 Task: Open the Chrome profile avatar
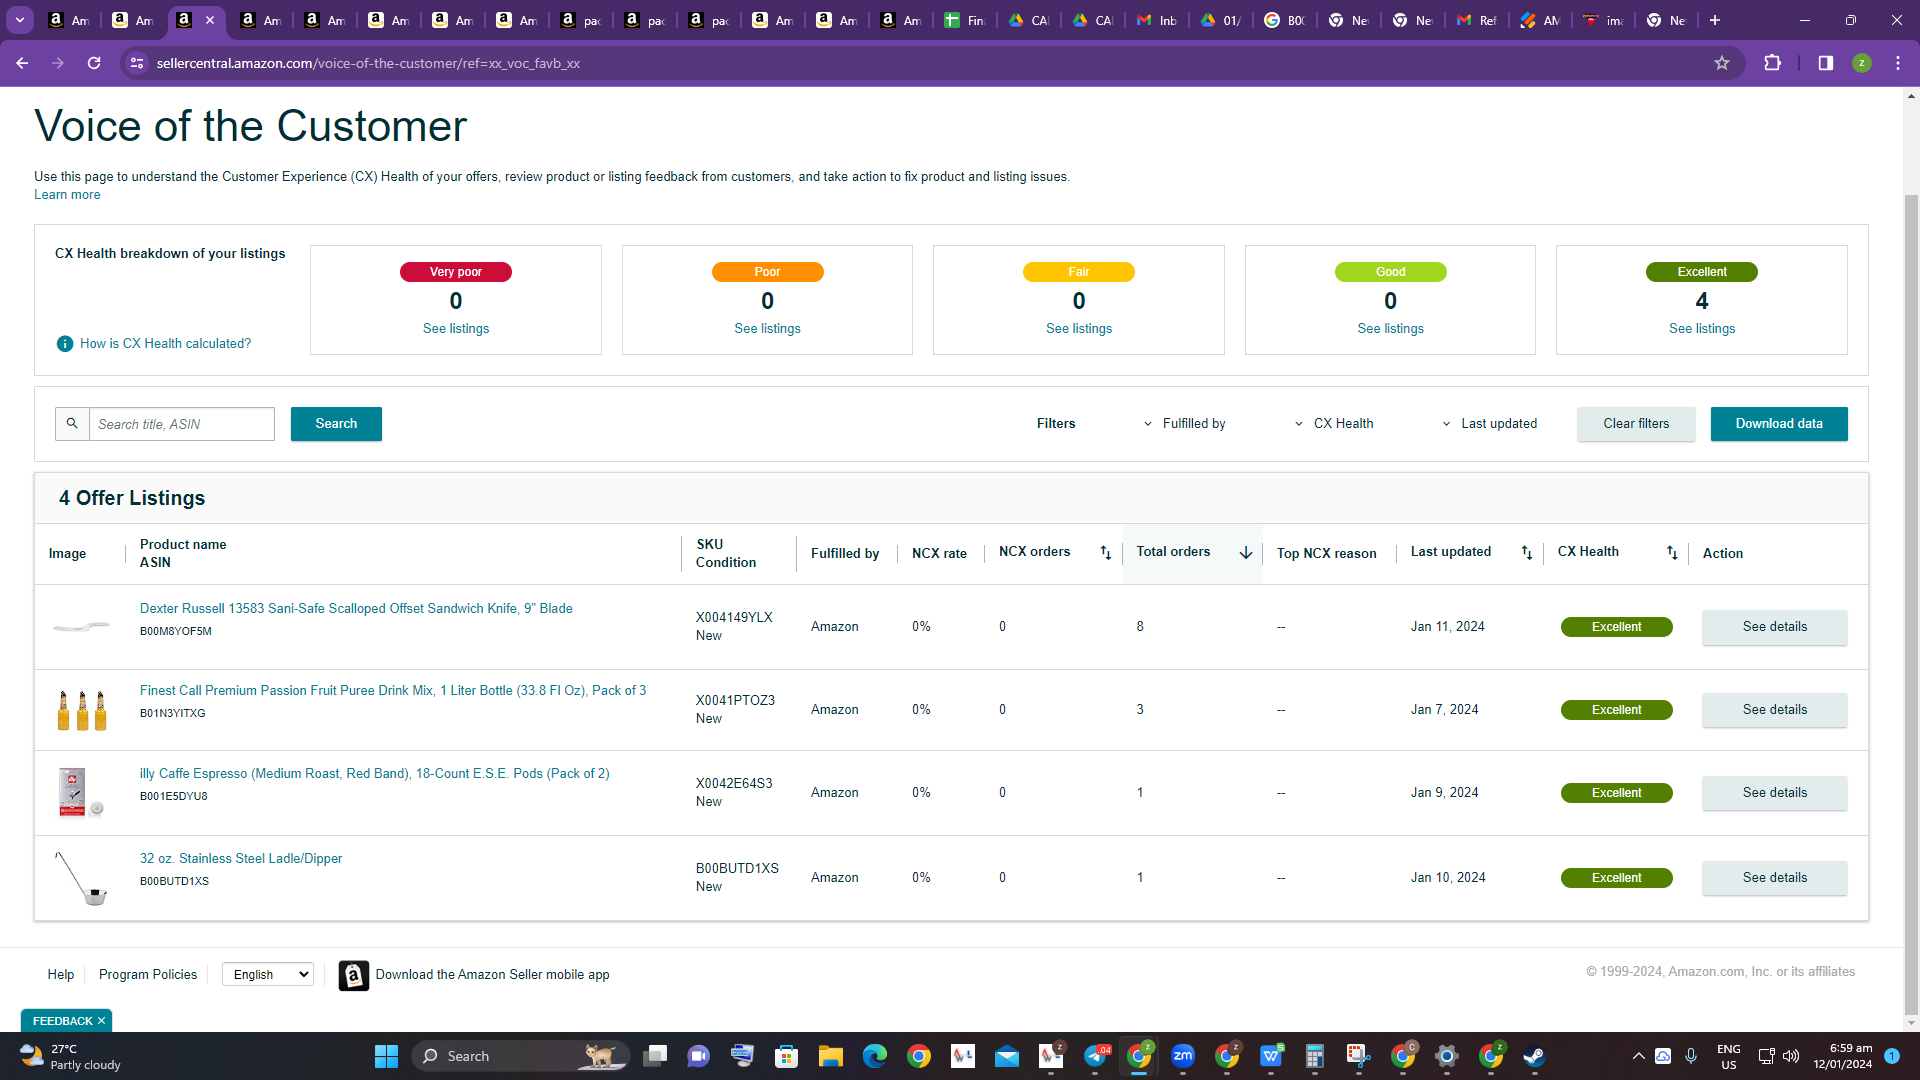tap(1862, 63)
